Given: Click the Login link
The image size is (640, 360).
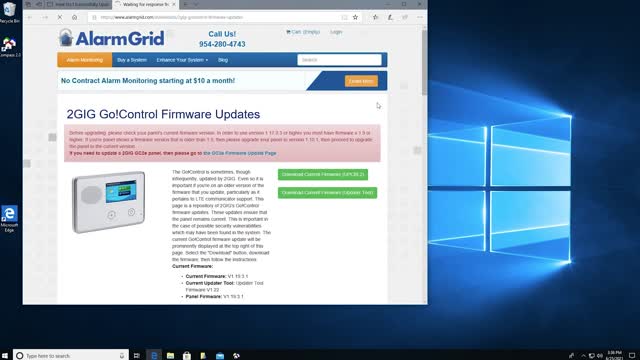Looking at the screenshot, I should [336, 32].
